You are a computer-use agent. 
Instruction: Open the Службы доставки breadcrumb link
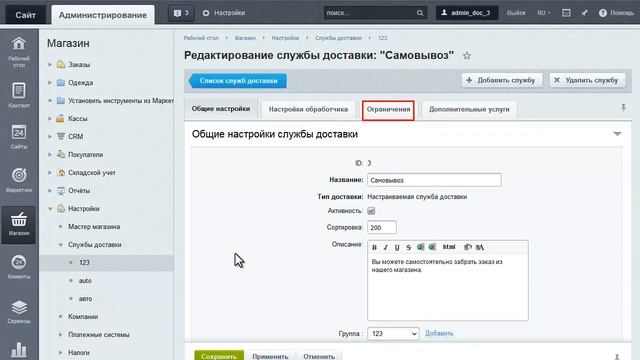click(x=338, y=38)
